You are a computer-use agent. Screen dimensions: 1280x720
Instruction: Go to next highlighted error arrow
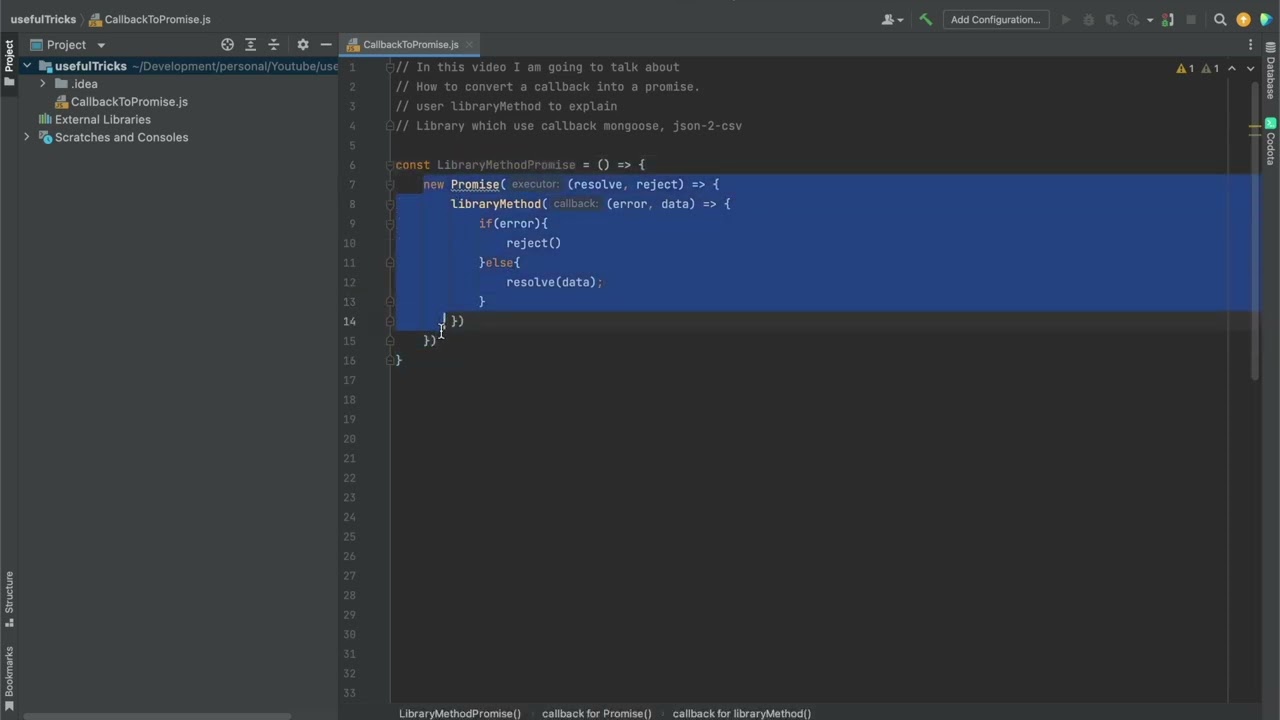tap(1250, 68)
